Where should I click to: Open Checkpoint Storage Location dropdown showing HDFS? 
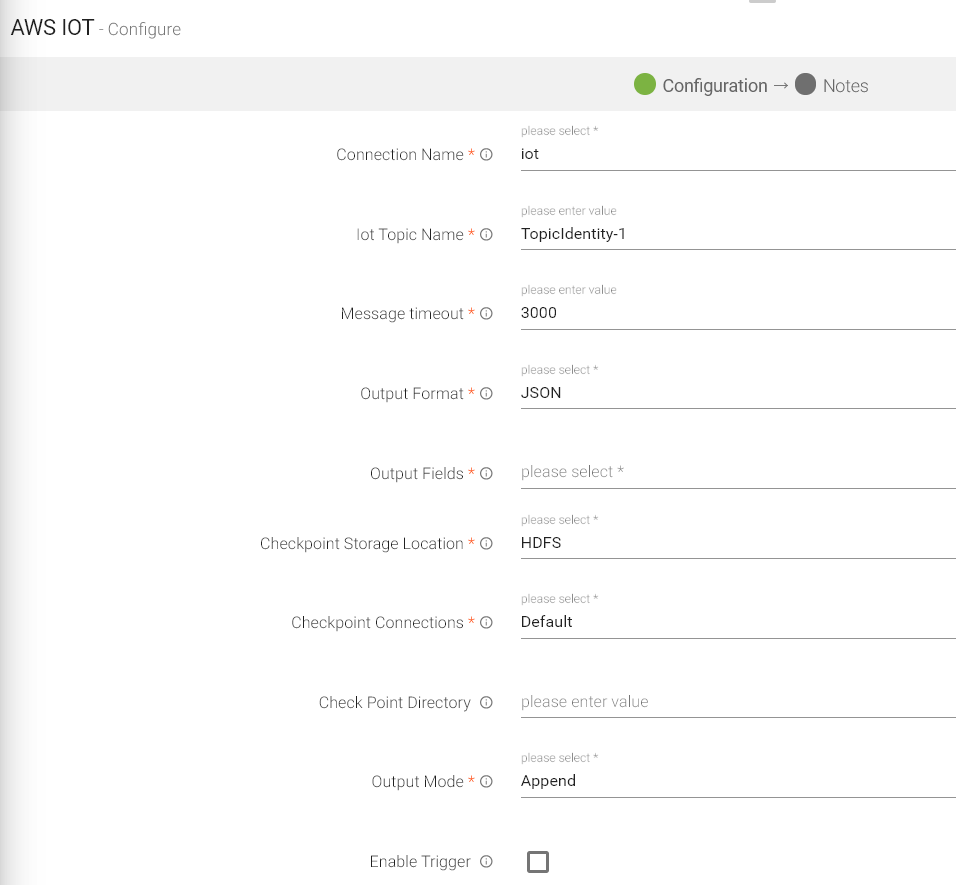(x=737, y=543)
